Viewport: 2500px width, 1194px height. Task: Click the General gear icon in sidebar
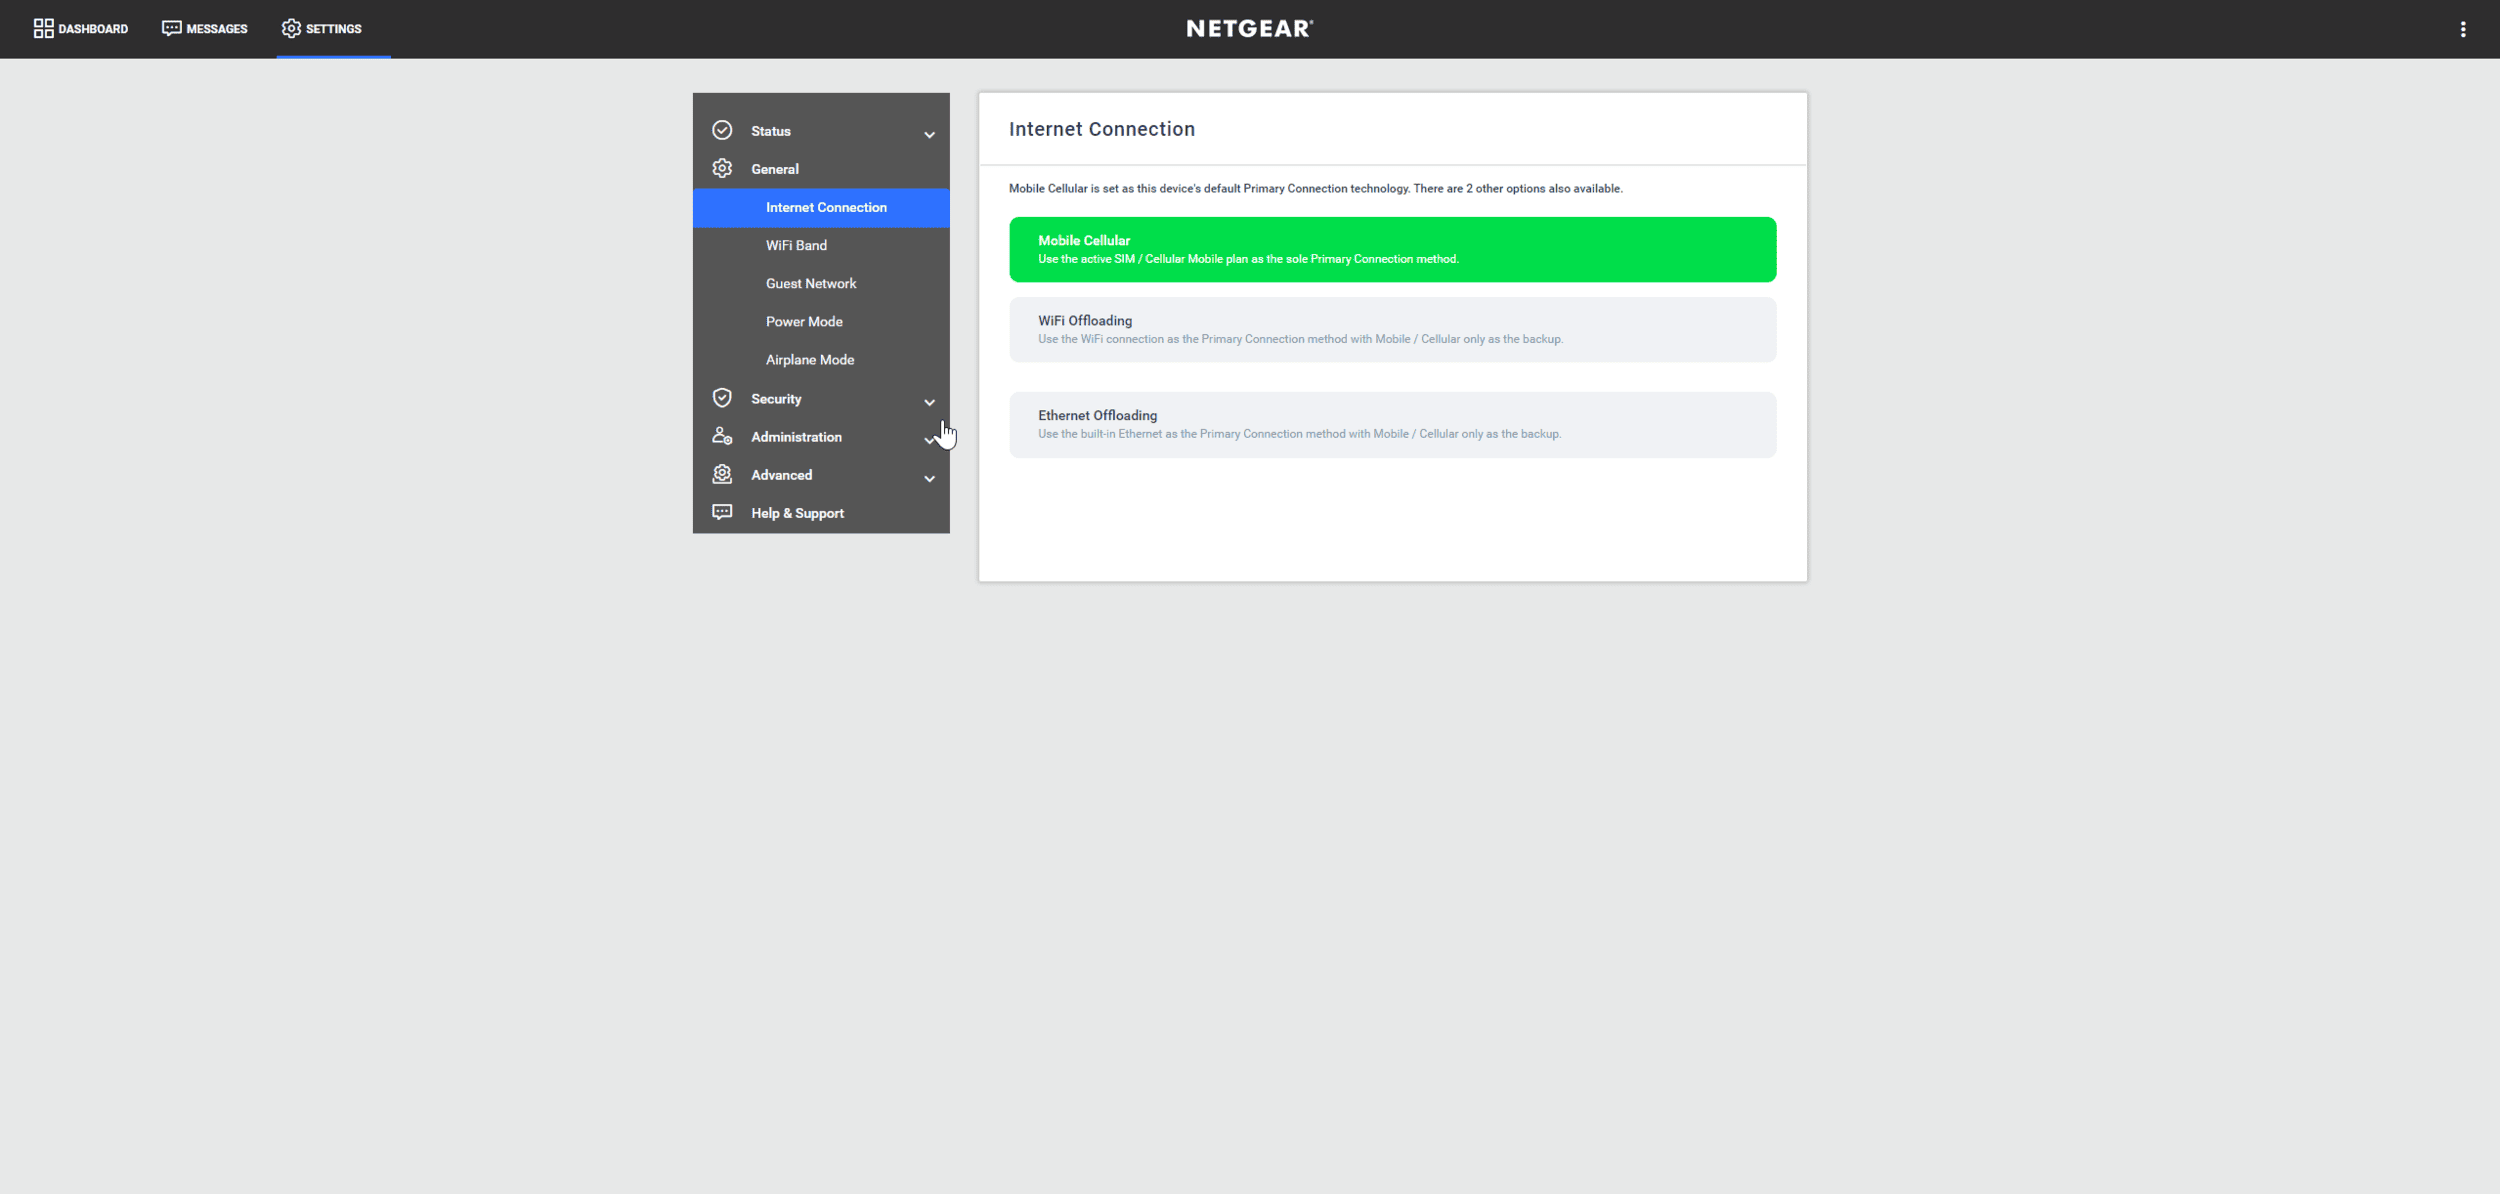pyautogui.click(x=722, y=169)
